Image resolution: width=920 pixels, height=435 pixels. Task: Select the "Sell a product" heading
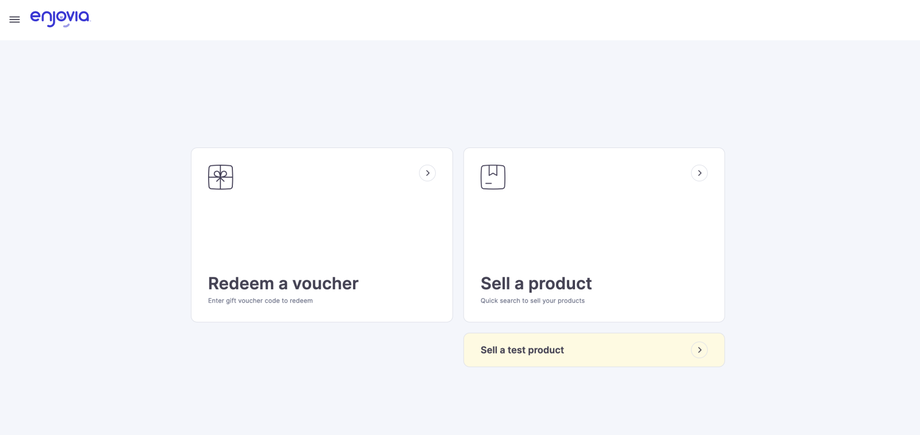(x=536, y=283)
